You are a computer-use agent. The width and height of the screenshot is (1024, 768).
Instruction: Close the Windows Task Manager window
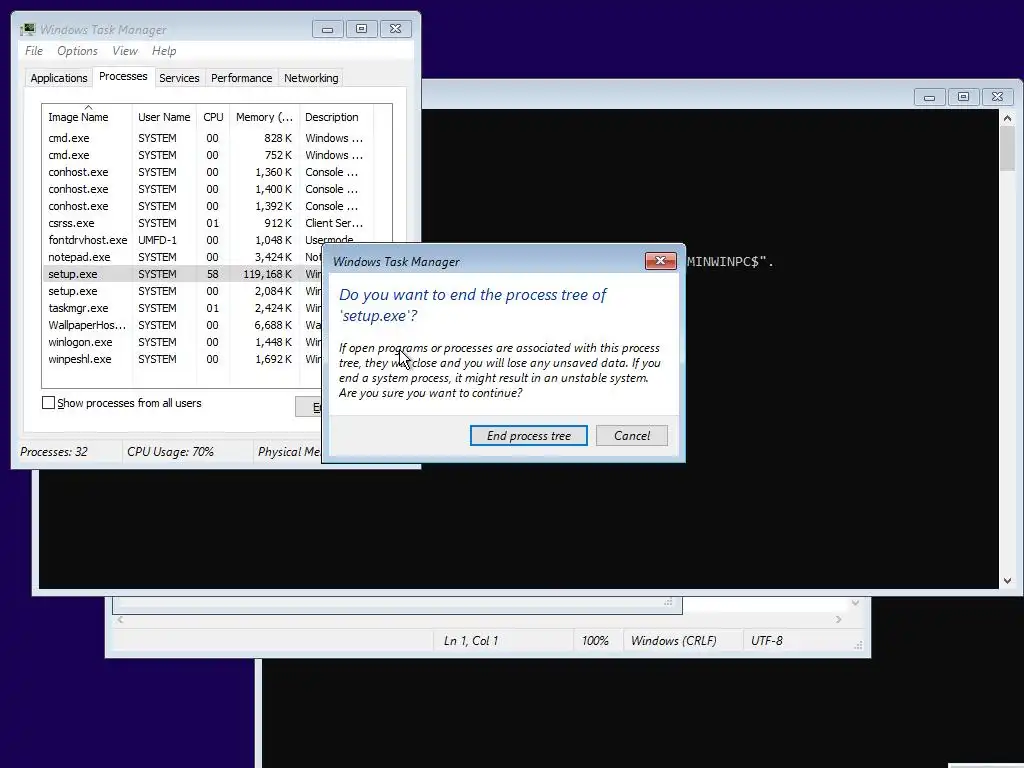[x=395, y=29]
